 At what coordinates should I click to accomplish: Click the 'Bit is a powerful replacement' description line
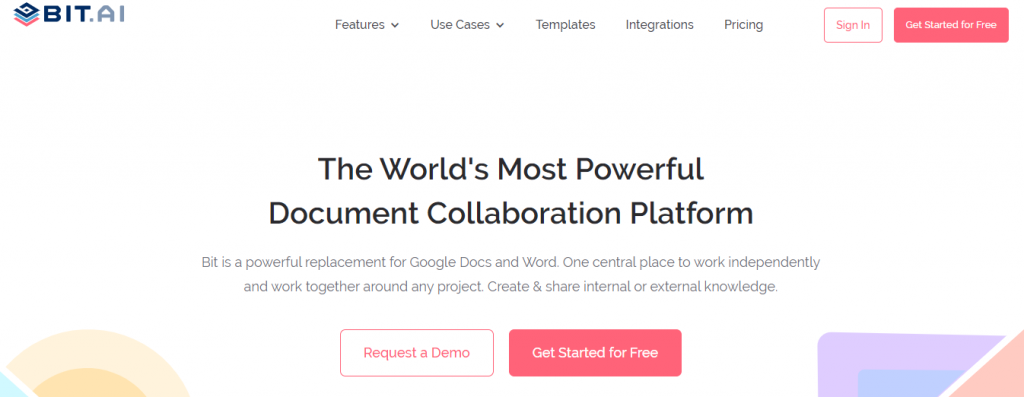click(511, 262)
